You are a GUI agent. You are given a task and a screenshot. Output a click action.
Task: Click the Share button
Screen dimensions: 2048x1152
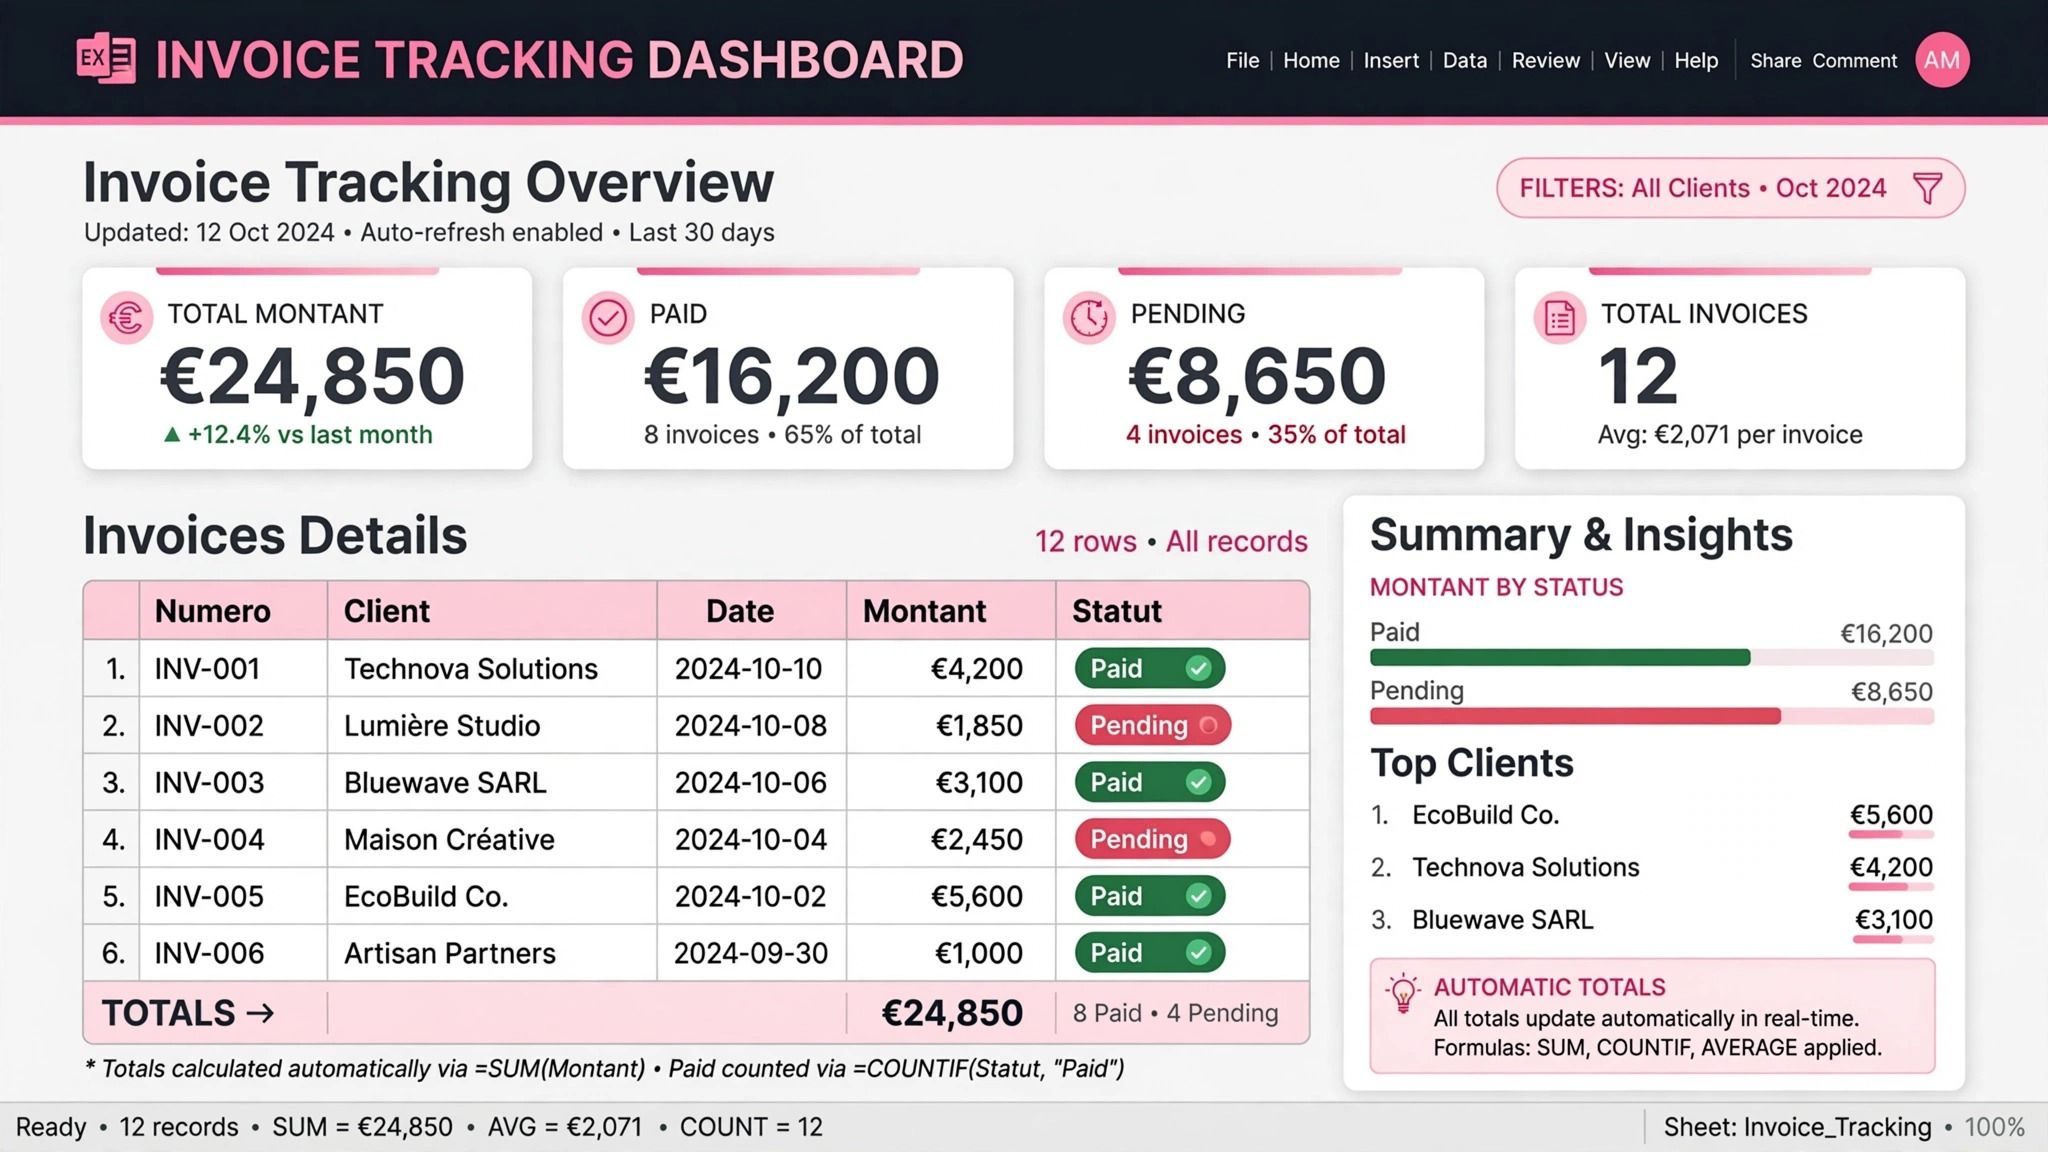(1776, 60)
